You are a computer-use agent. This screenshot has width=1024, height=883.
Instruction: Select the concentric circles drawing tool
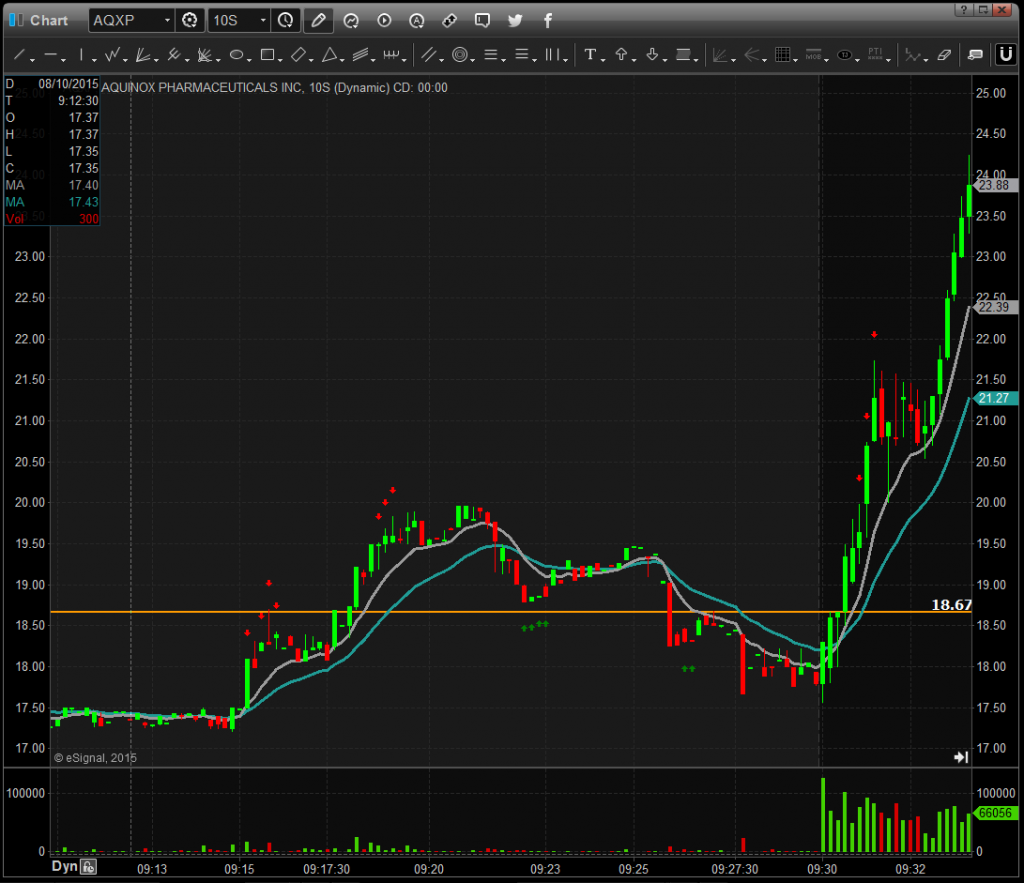(x=460, y=55)
